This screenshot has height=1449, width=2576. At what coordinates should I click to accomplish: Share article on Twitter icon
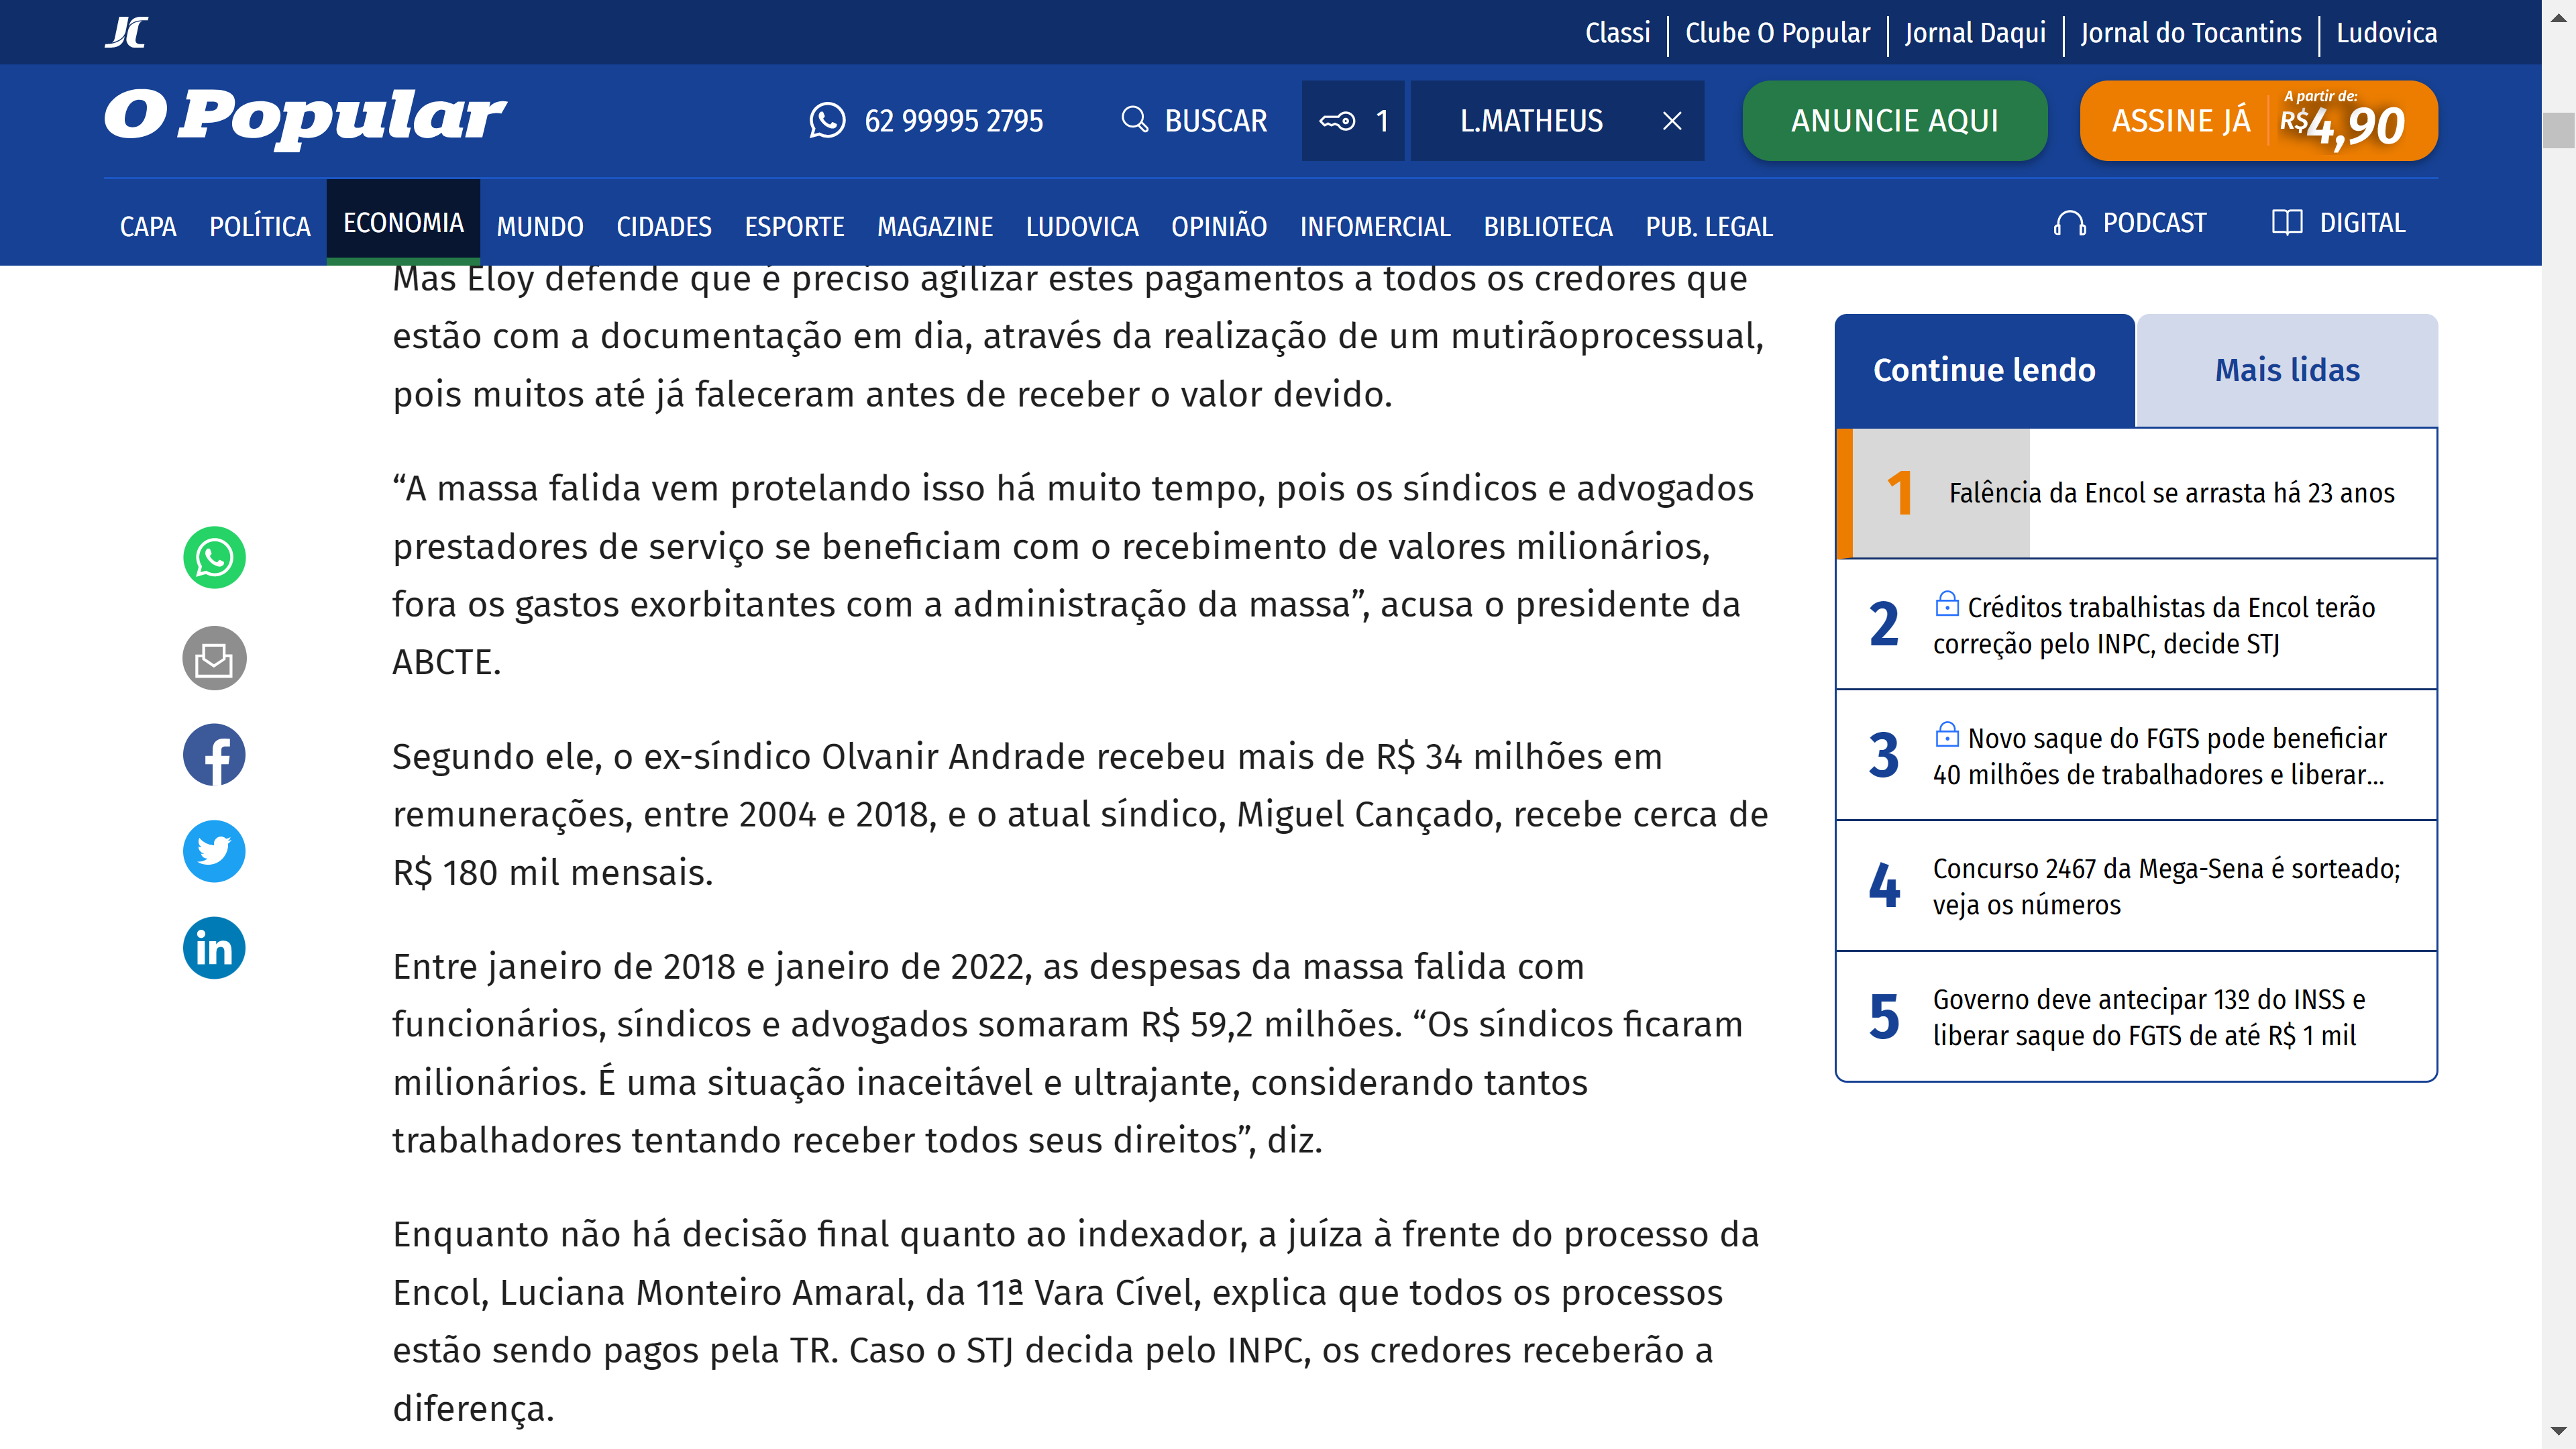tap(214, 851)
